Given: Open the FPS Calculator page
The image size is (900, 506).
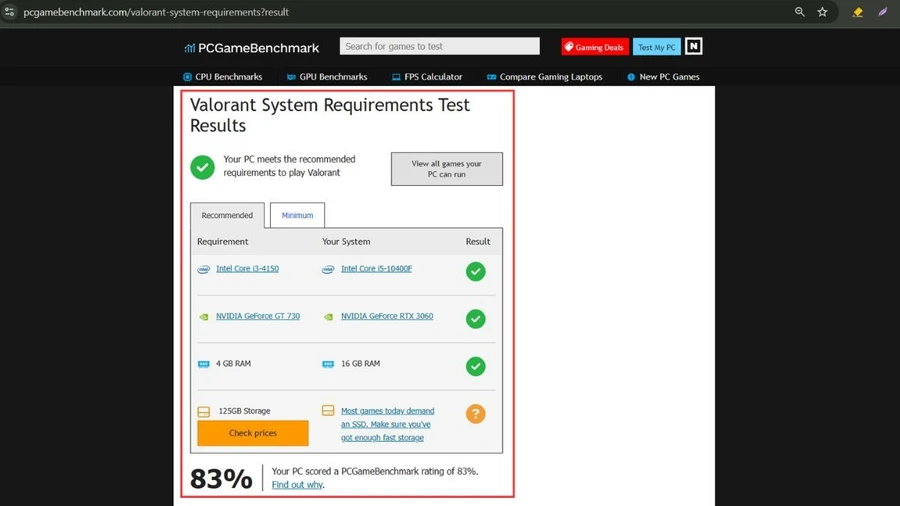Looking at the screenshot, I should pos(427,77).
